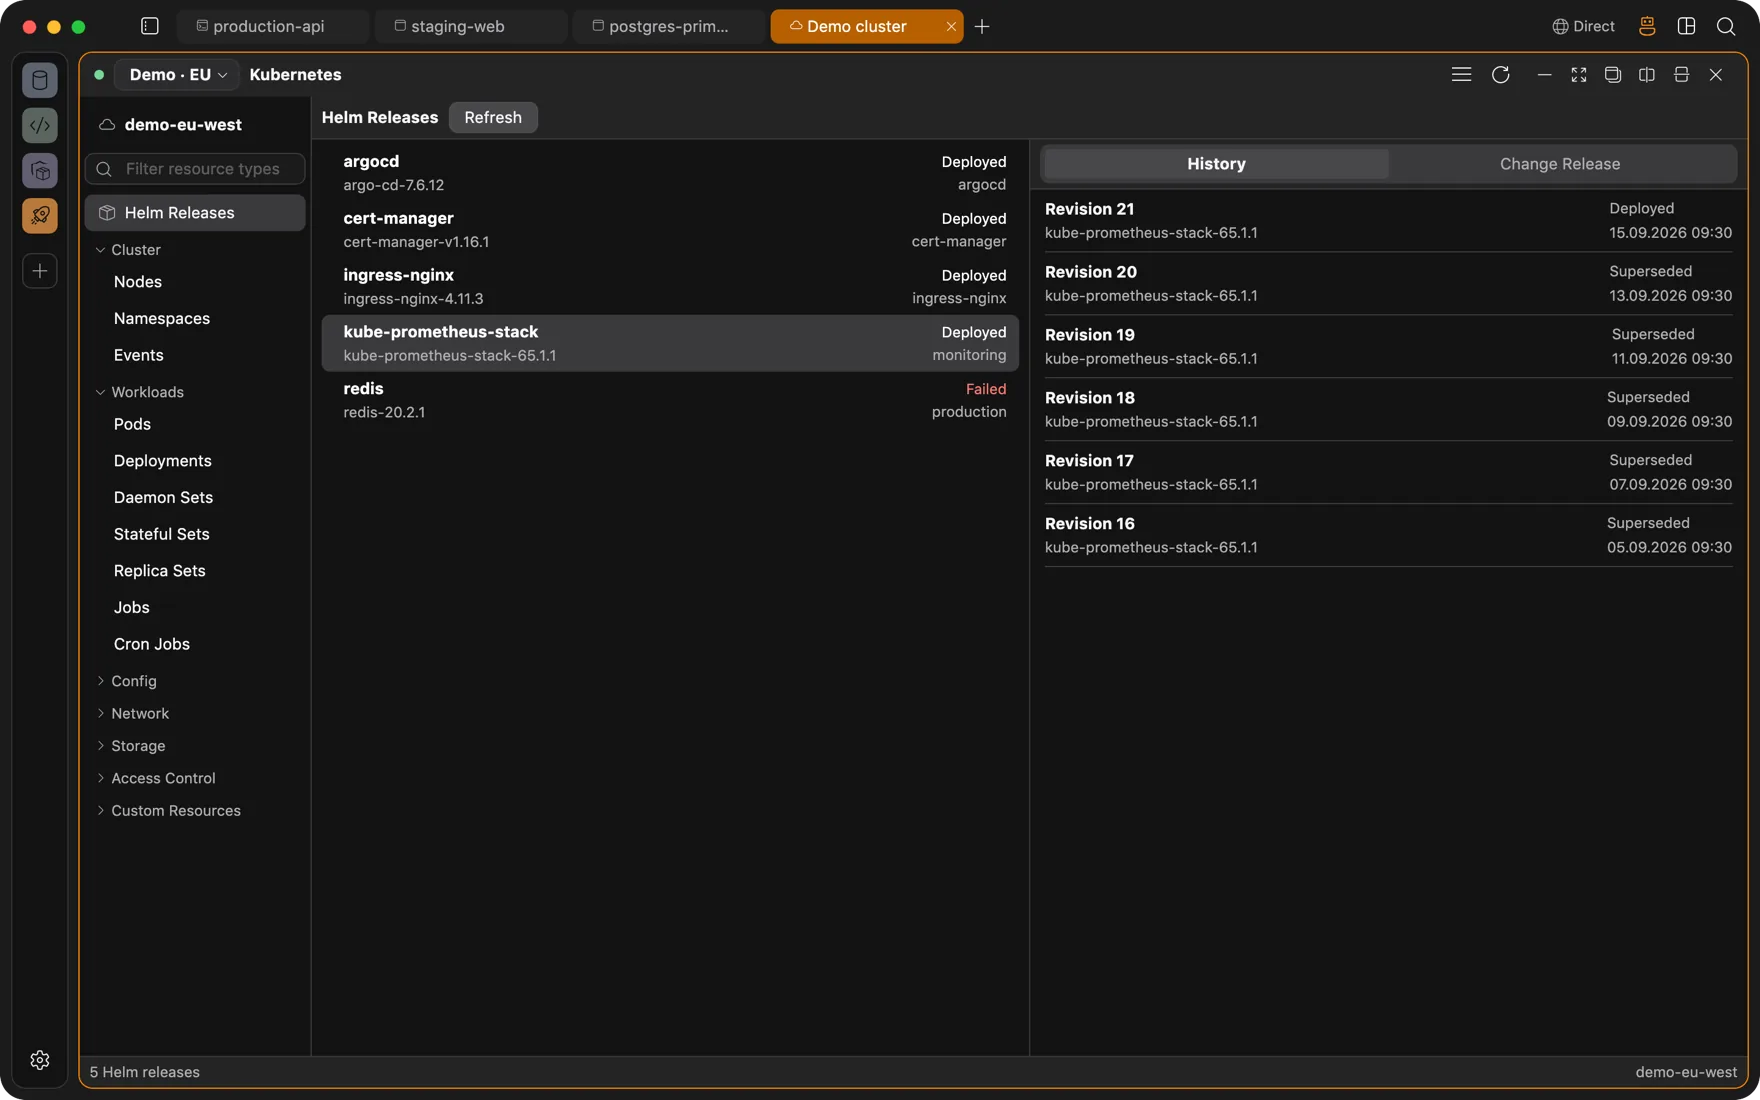This screenshot has width=1760, height=1100.
Task: Focus the Filter resource types field
Action: click(x=195, y=169)
